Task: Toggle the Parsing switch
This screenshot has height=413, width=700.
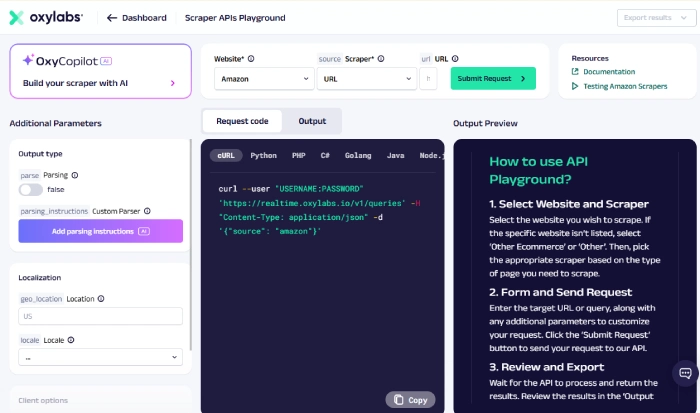Action: 30,190
